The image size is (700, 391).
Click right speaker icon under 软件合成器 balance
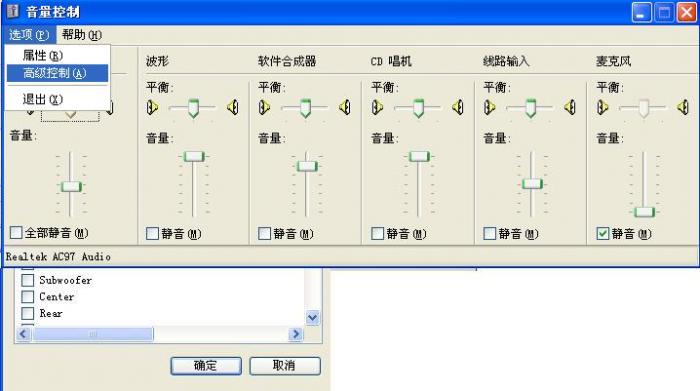pyautogui.click(x=345, y=107)
